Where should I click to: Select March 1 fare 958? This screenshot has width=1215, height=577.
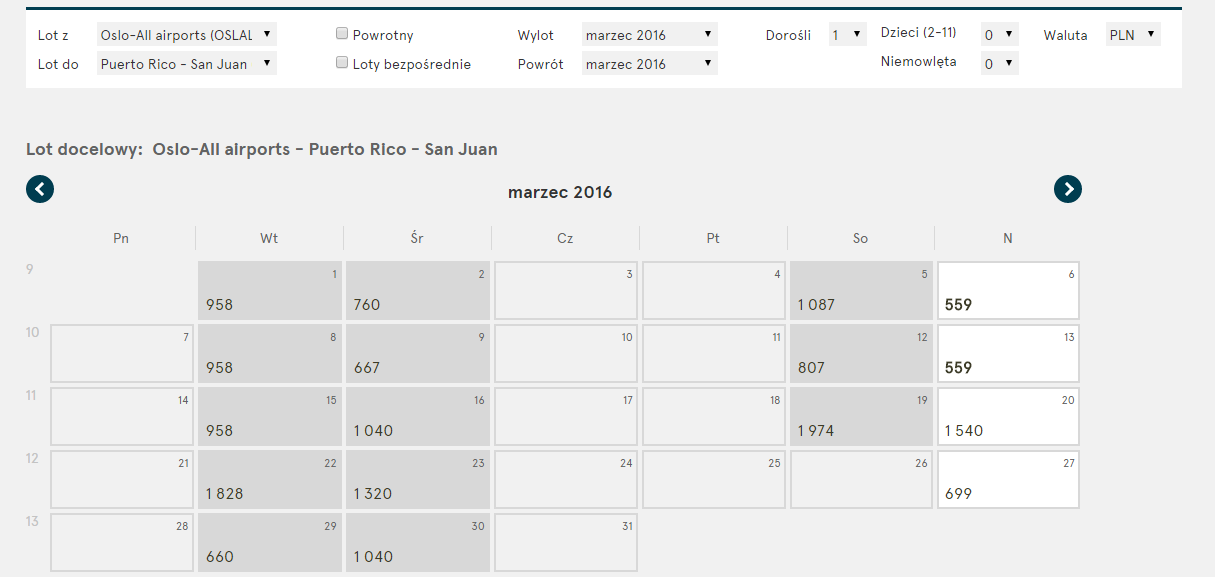pyautogui.click(x=270, y=291)
